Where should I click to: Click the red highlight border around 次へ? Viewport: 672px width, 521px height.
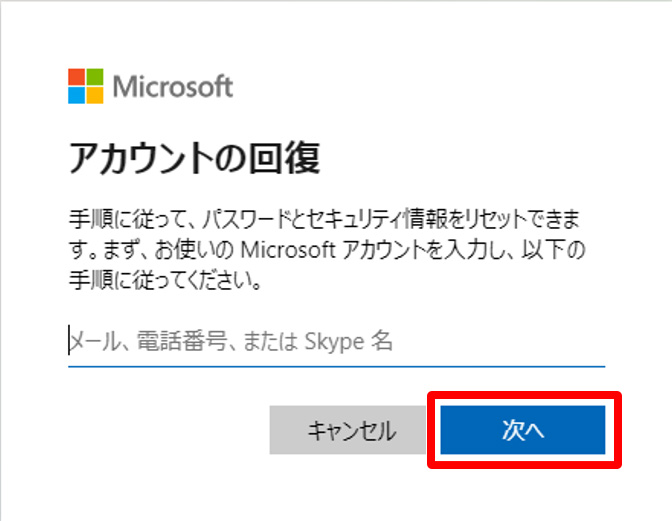coord(525,395)
